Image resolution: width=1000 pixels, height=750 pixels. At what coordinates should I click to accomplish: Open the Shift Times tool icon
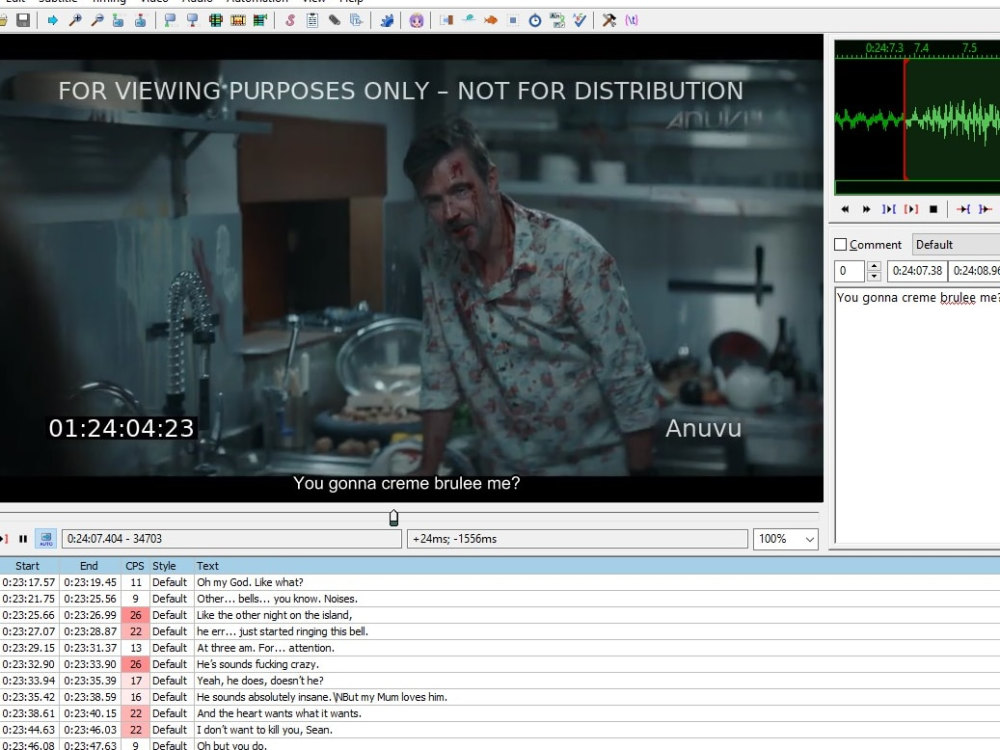tap(446, 20)
